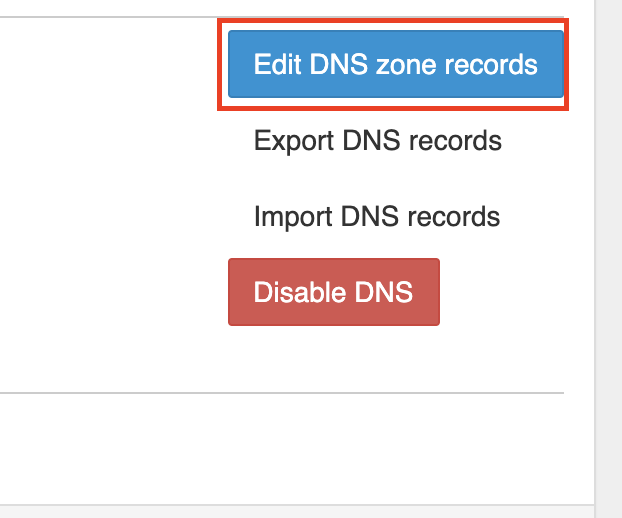Click the red Disable DNS button
The image size is (622, 518).
334,292
